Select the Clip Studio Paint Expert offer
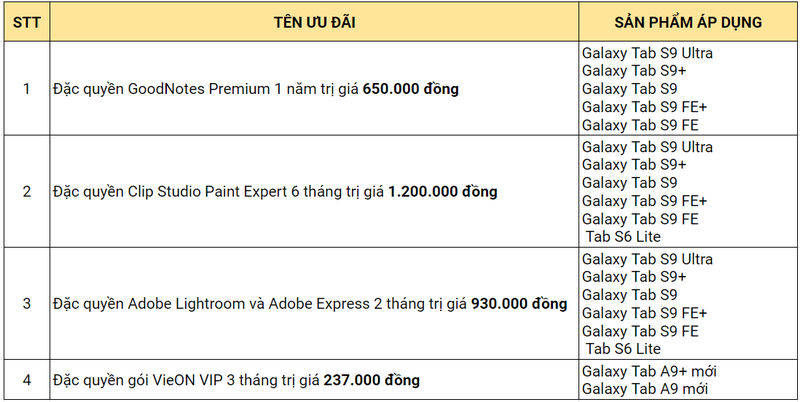The width and height of the screenshot is (800, 402). pos(314,192)
